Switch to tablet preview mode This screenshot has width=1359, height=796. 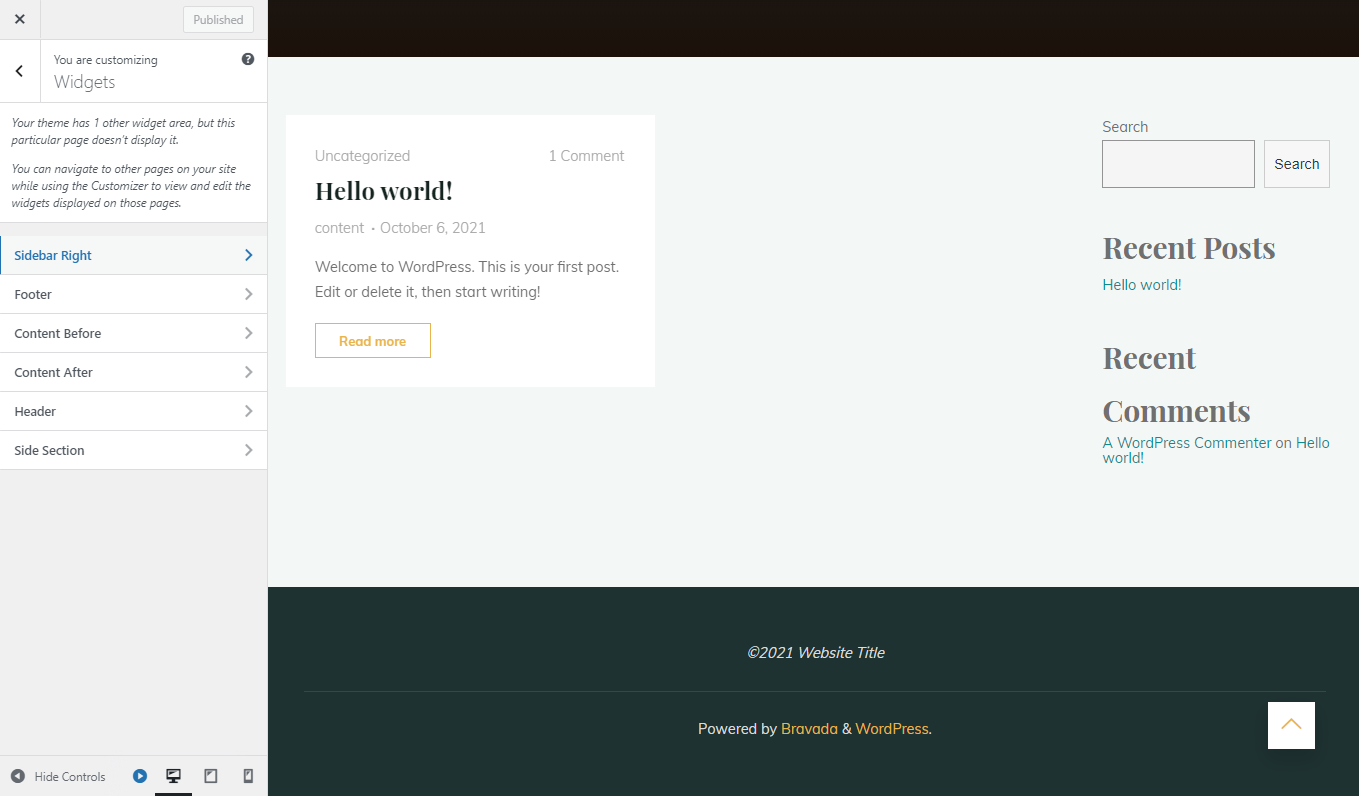click(211, 776)
